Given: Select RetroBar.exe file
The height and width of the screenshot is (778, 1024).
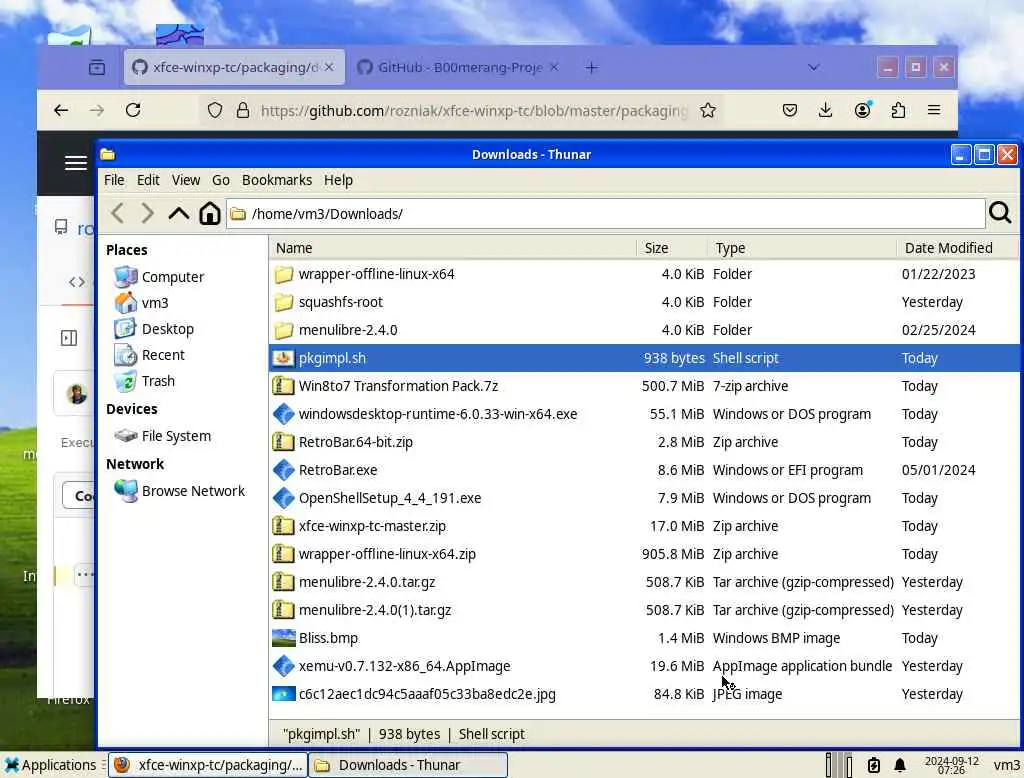Looking at the screenshot, I should [644, 470].
